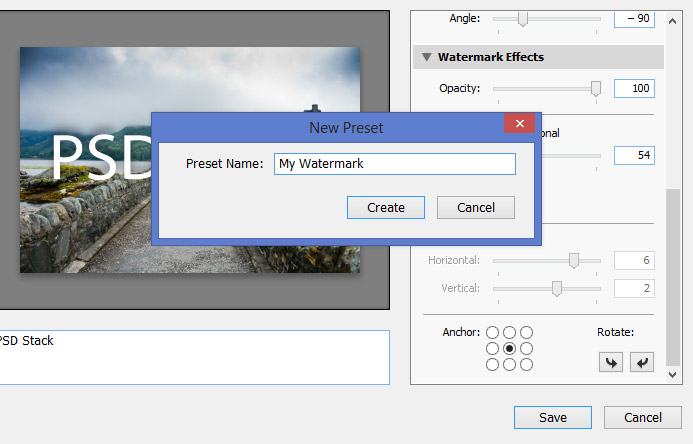Screen dimensions: 693x444
Task: Select the bottom-right anchor point
Action: (x=527, y=365)
